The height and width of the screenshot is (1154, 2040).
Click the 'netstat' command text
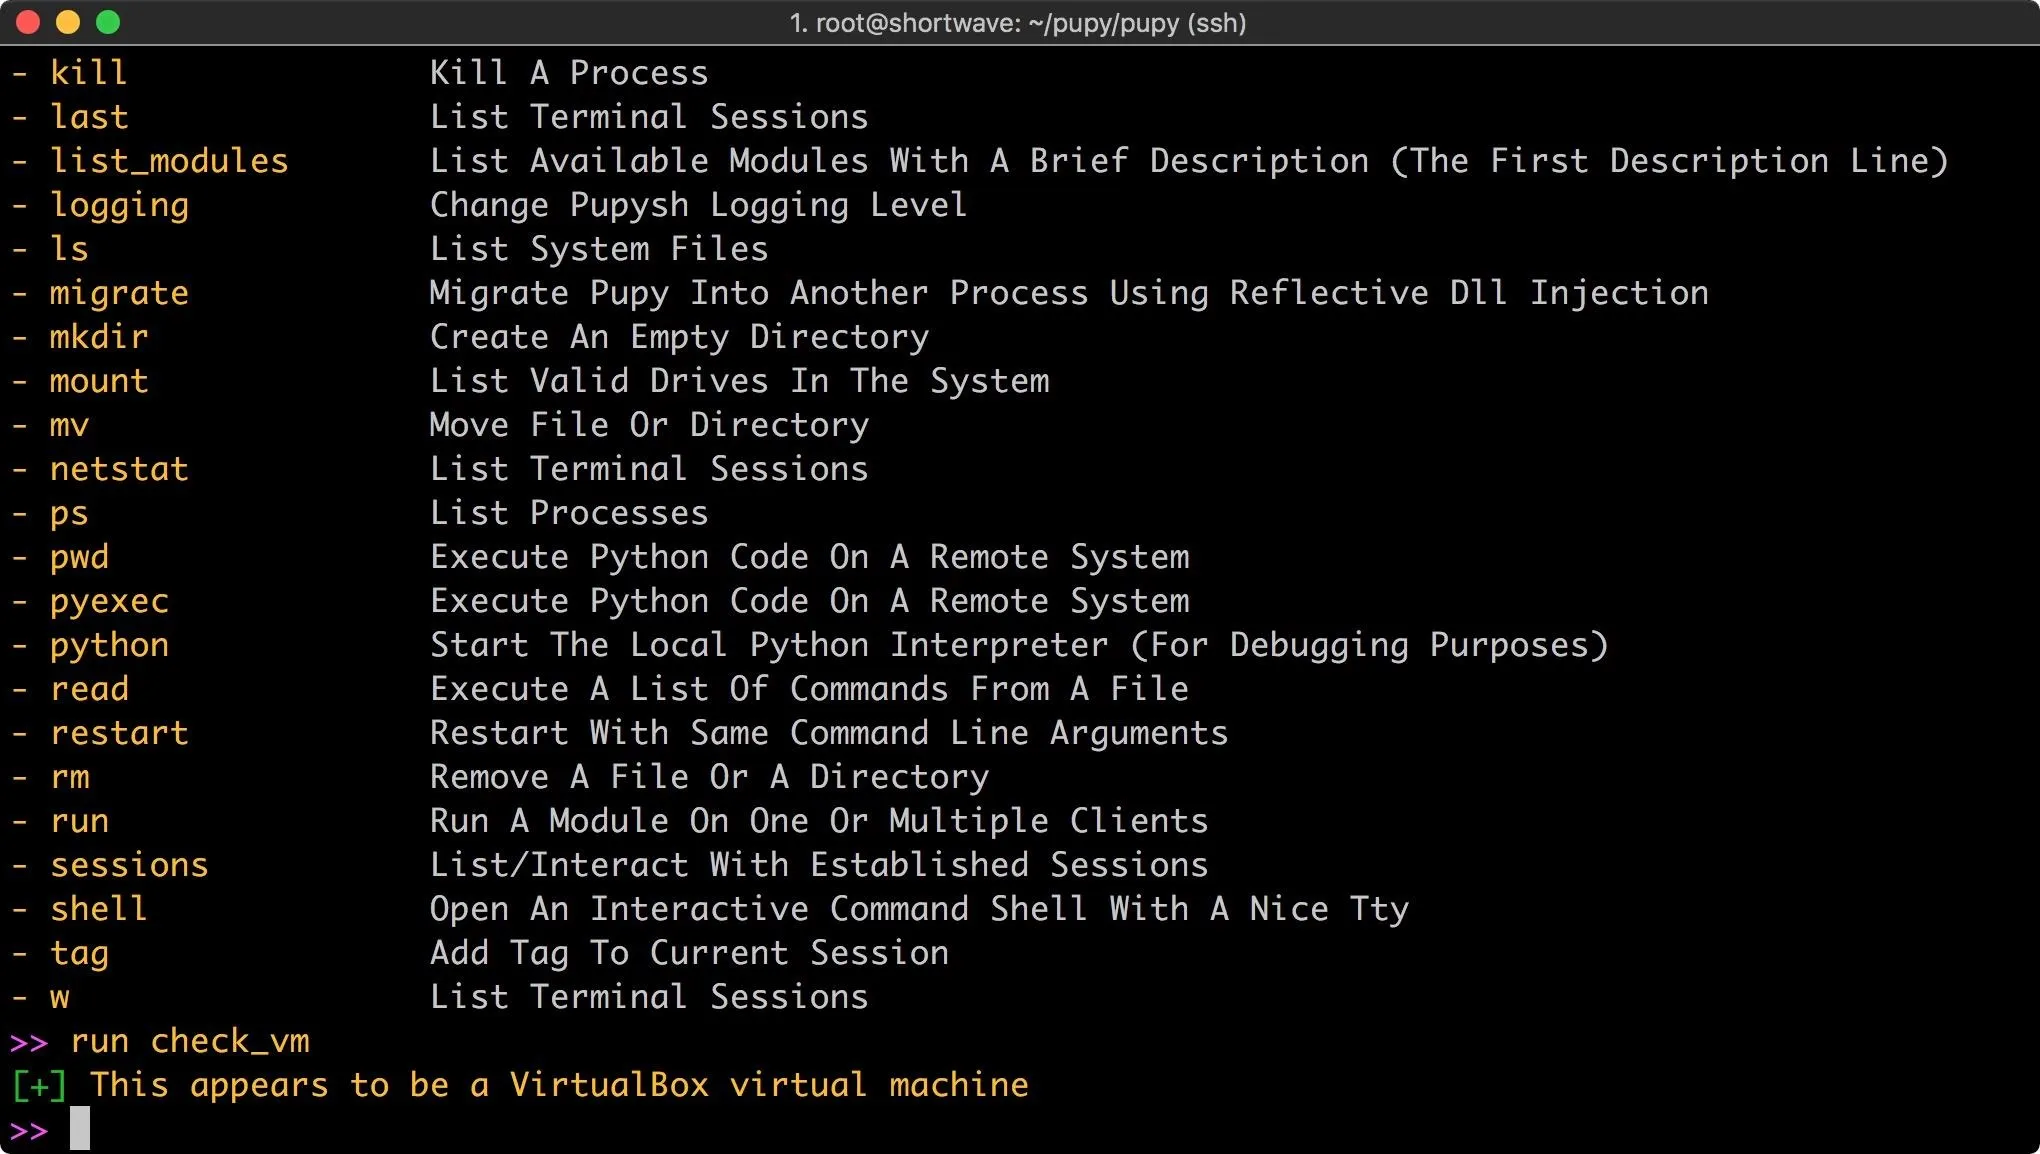tap(119, 469)
